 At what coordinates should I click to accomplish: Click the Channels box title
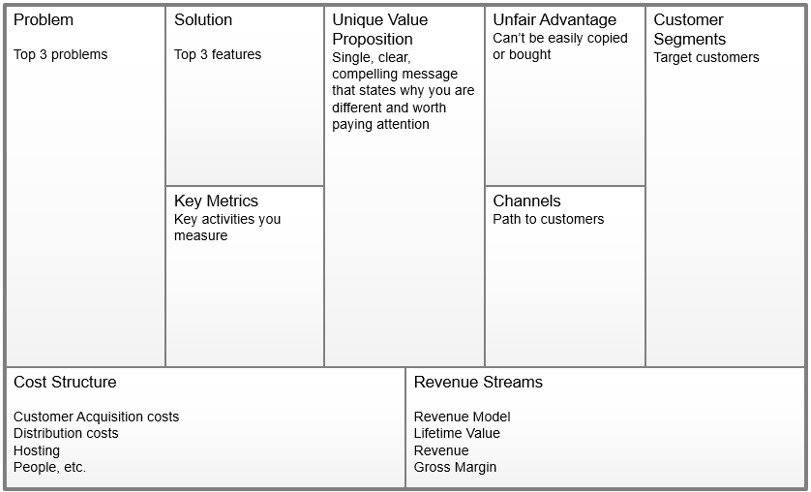[x=527, y=201]
